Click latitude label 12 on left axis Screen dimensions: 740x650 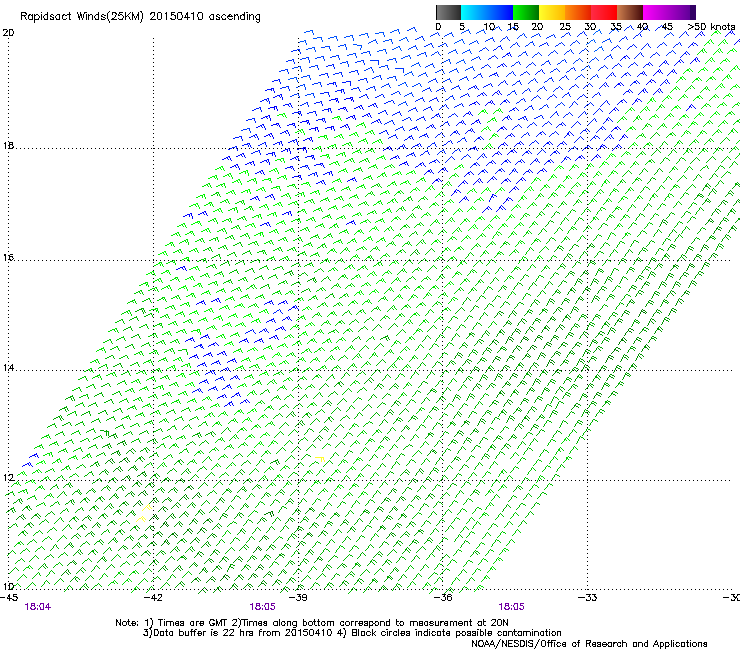[x=8, y=478]
